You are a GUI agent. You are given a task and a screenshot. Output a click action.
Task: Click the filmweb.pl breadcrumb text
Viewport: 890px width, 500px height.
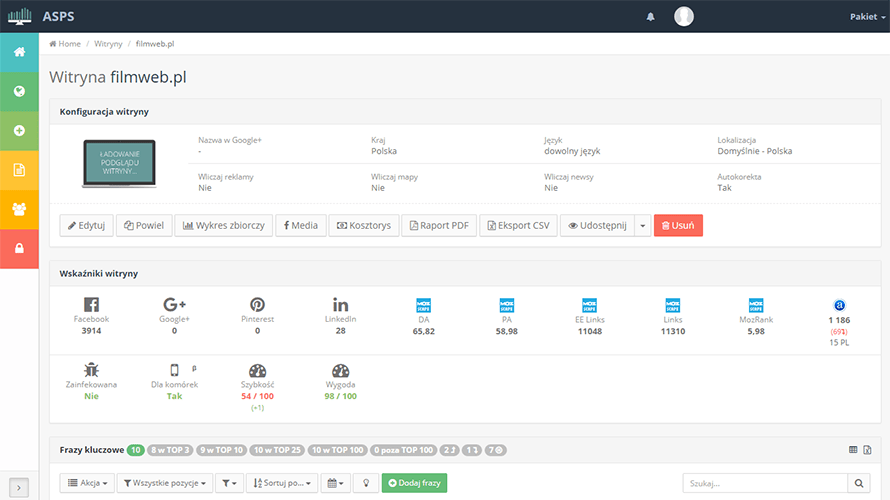(155, 44)
